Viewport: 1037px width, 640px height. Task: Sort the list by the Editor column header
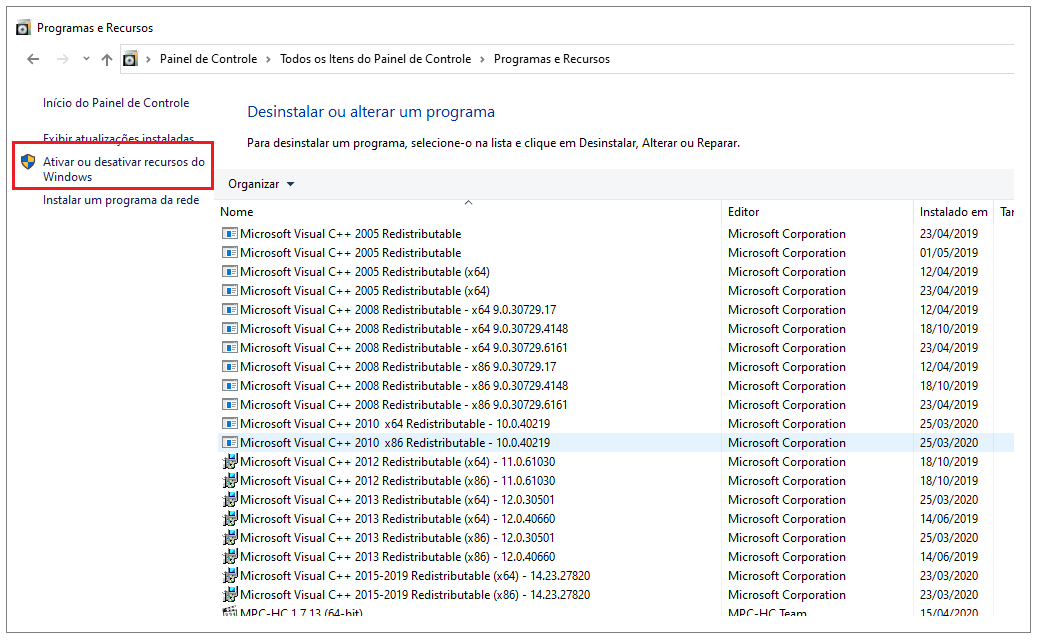tap(743, 212)
